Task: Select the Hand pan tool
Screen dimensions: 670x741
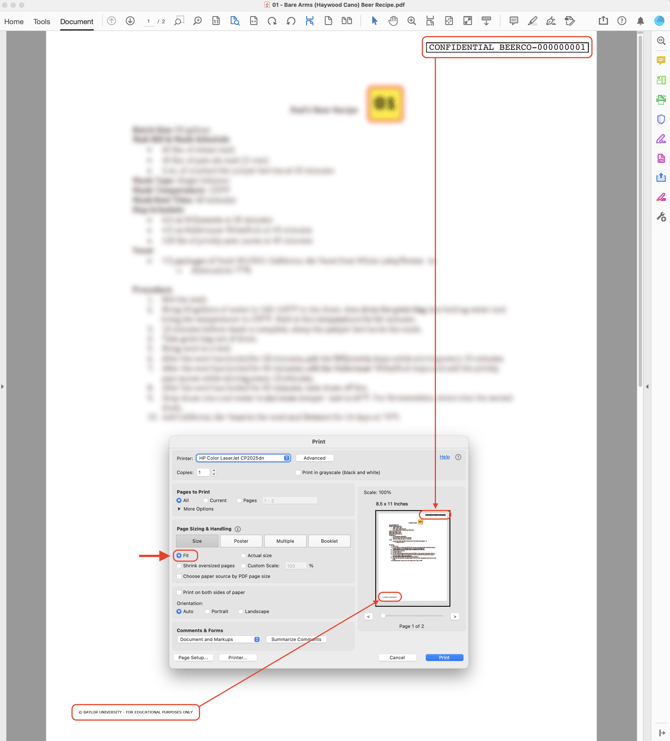Action: (393, 21)
